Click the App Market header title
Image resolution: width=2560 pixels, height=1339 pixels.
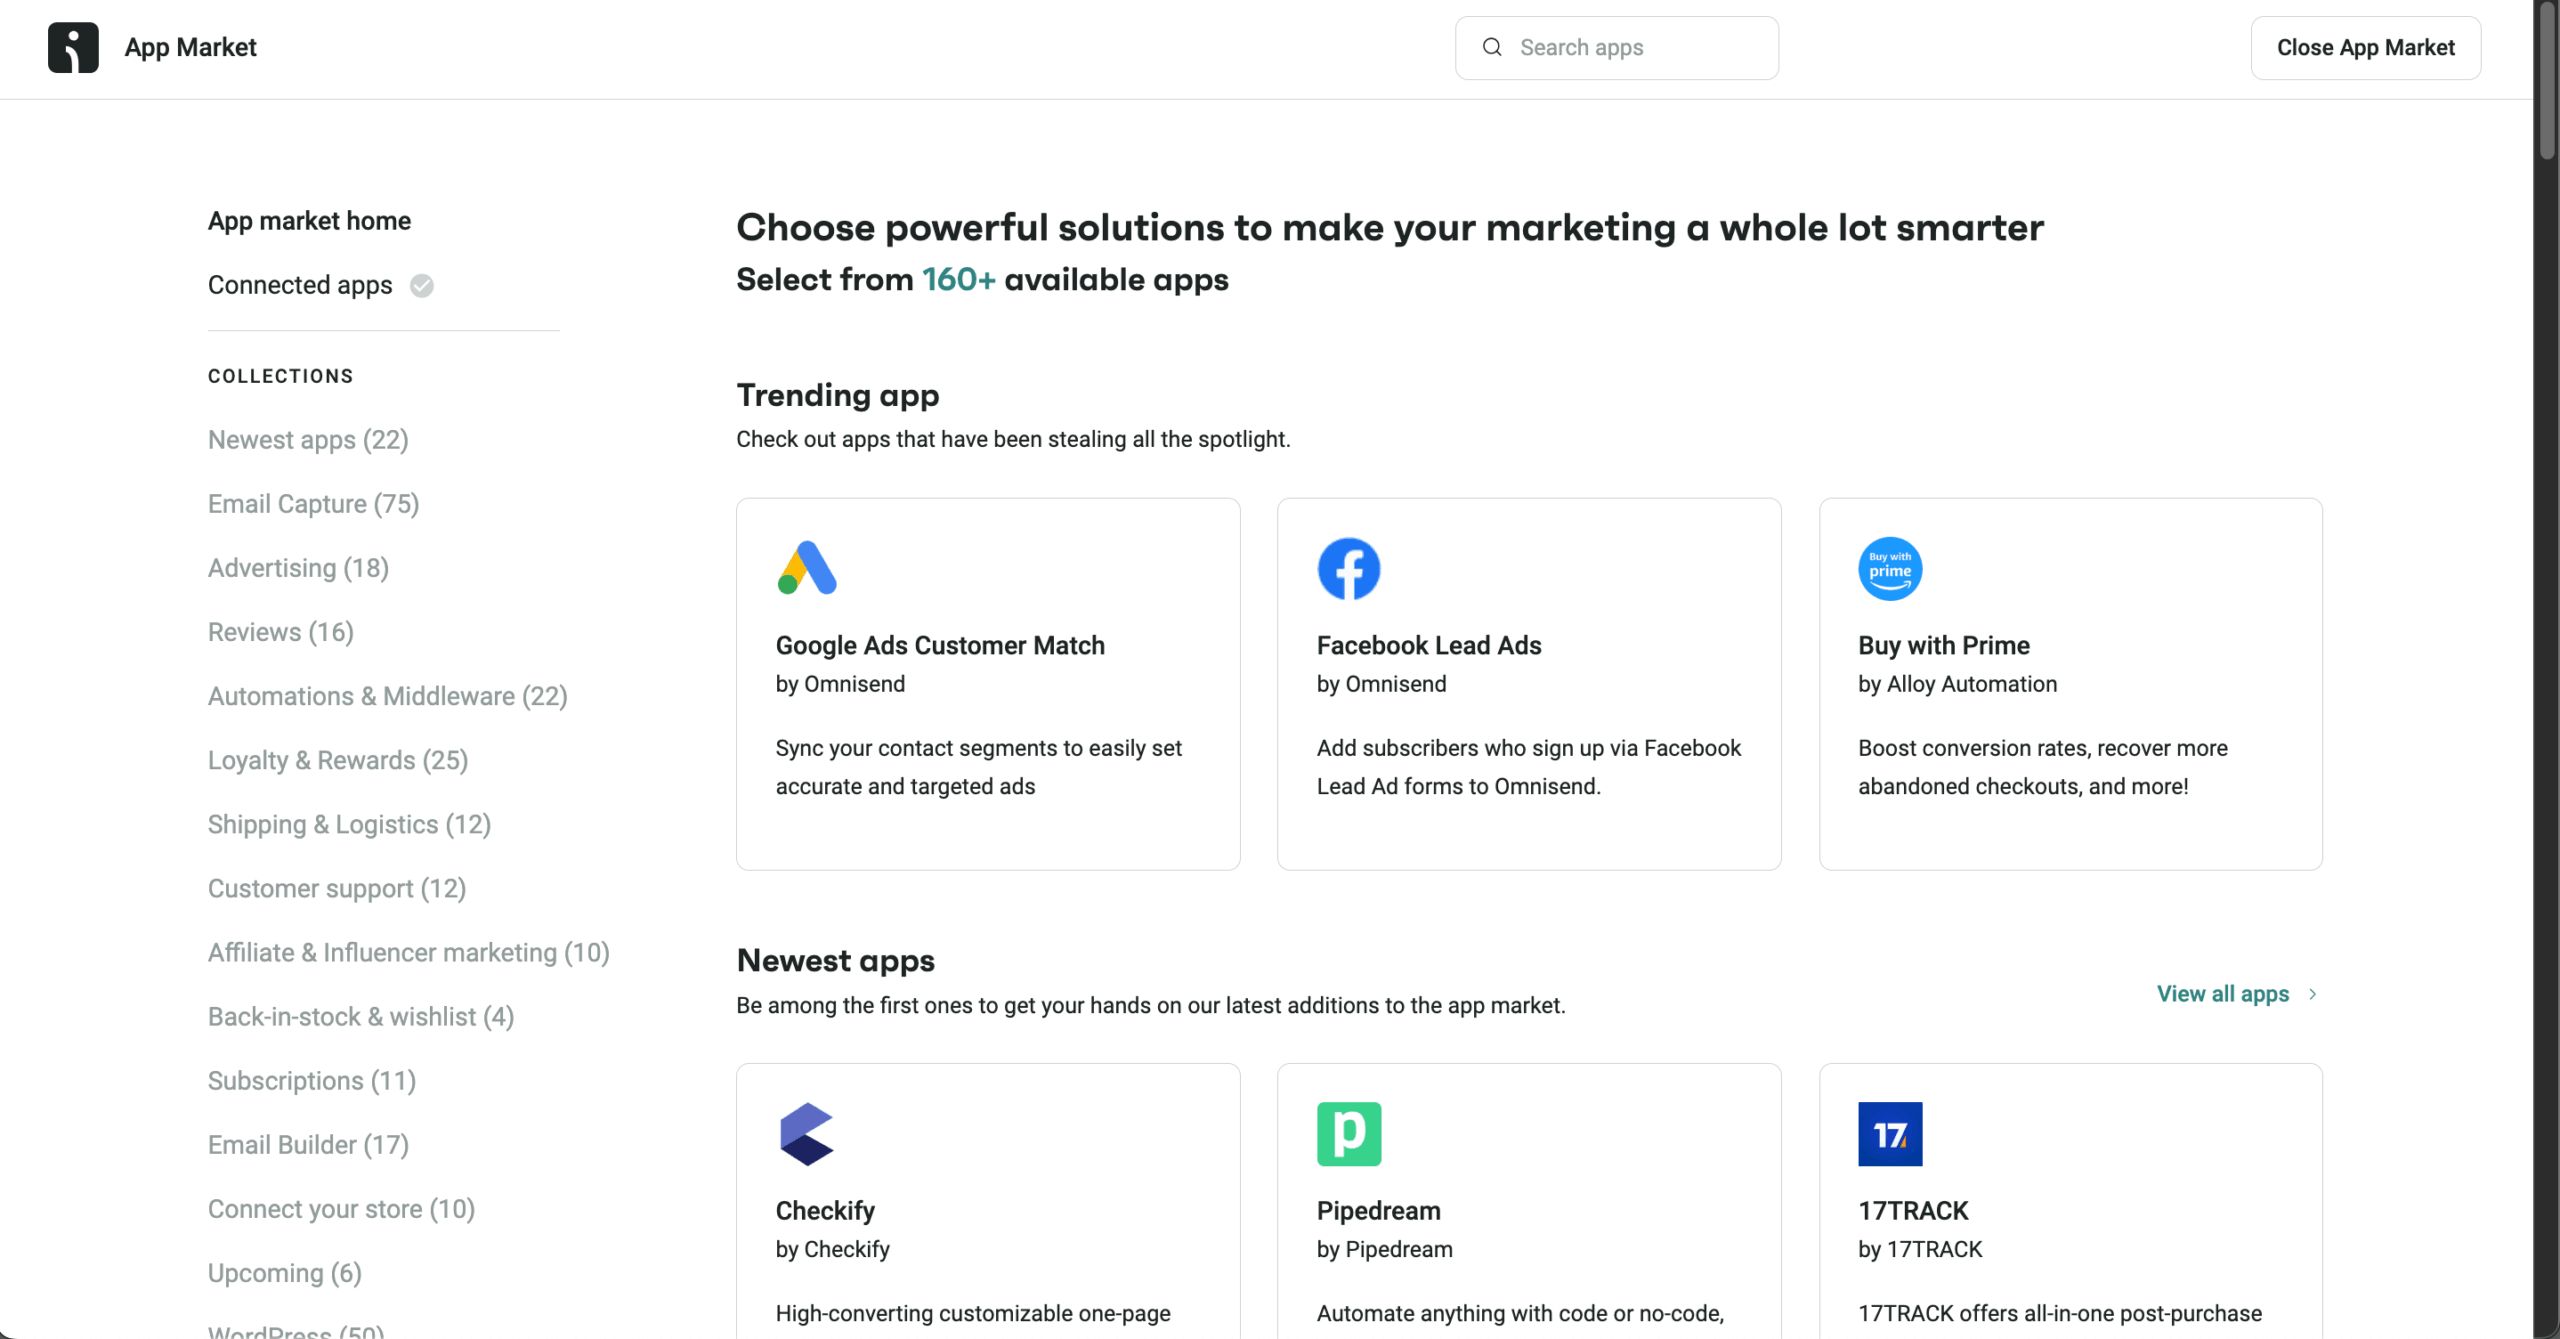coord(190,47)
